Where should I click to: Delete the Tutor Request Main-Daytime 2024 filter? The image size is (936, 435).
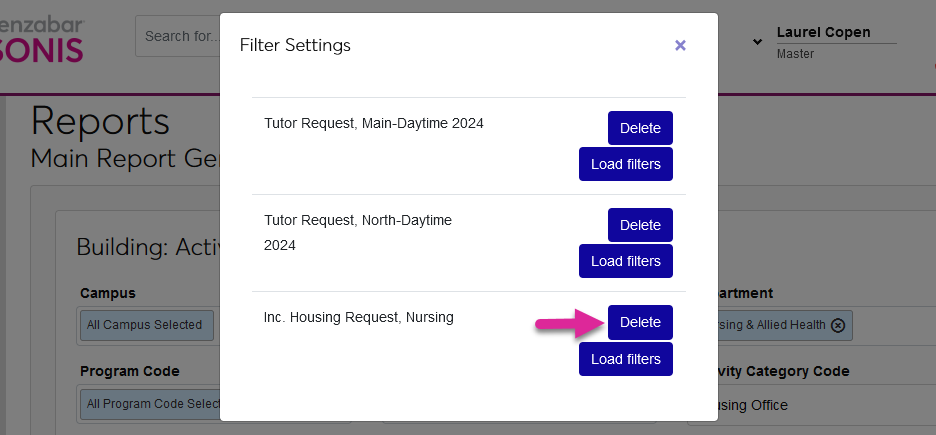(x=640, y=128)
